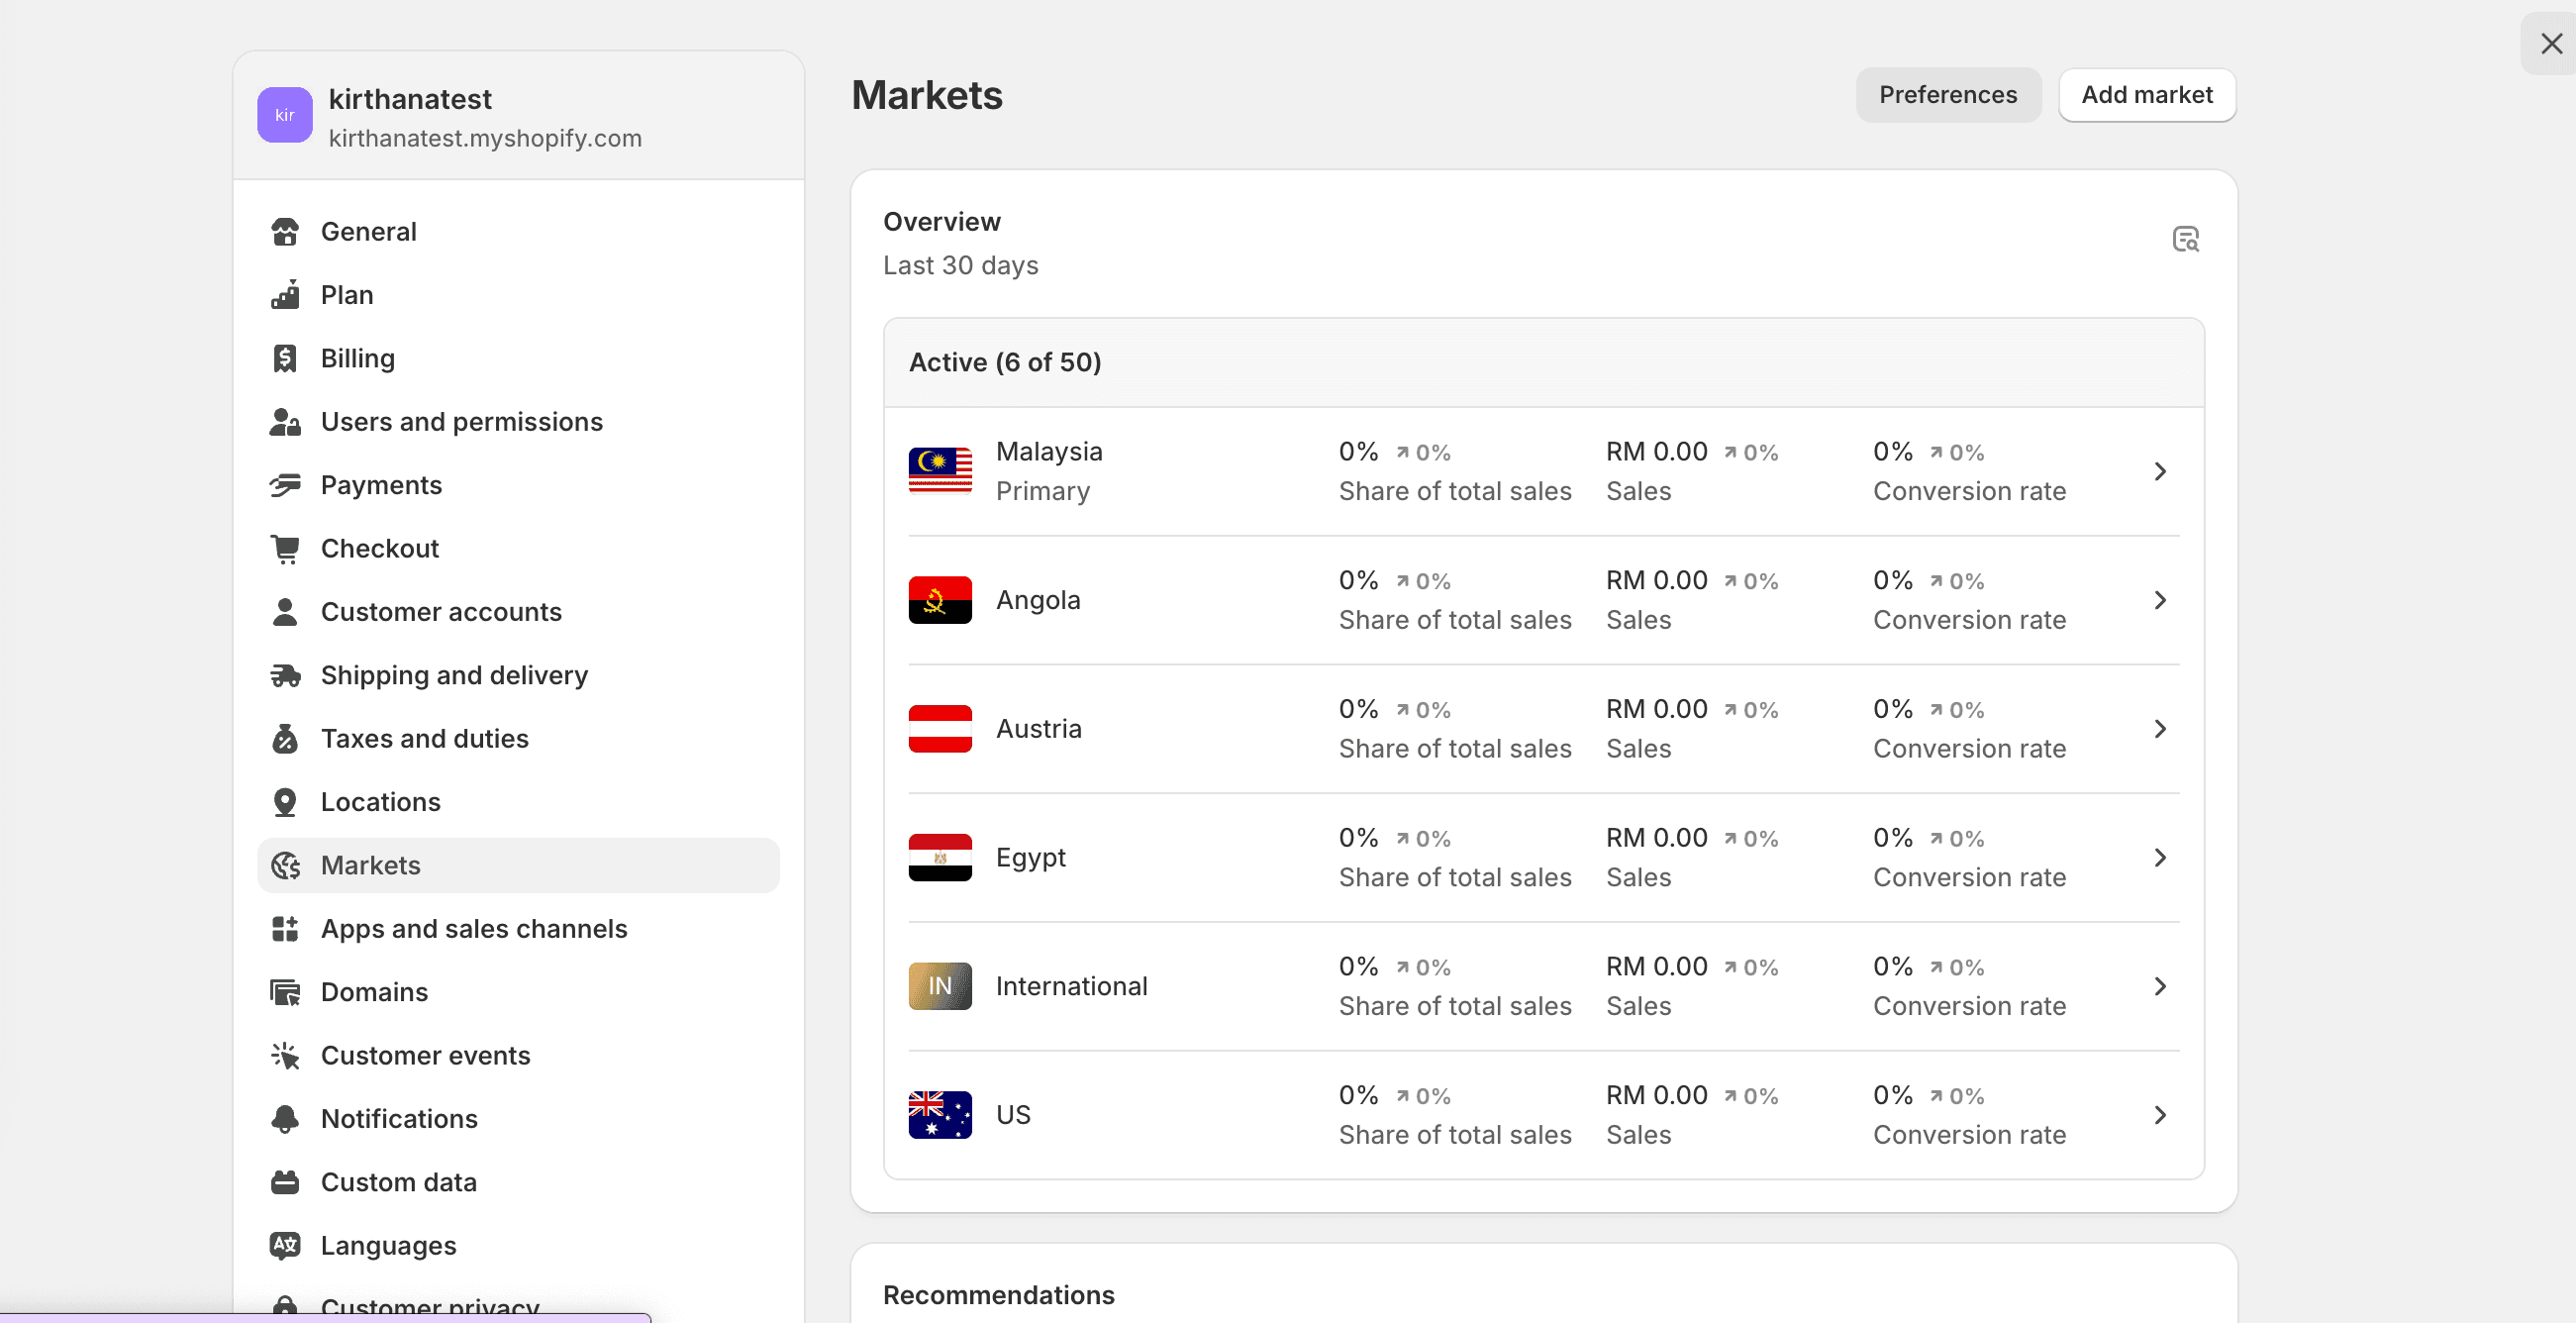Click the Payments hand icon
This screenshot has height=1323, width=2576.
tap(285, 485)
